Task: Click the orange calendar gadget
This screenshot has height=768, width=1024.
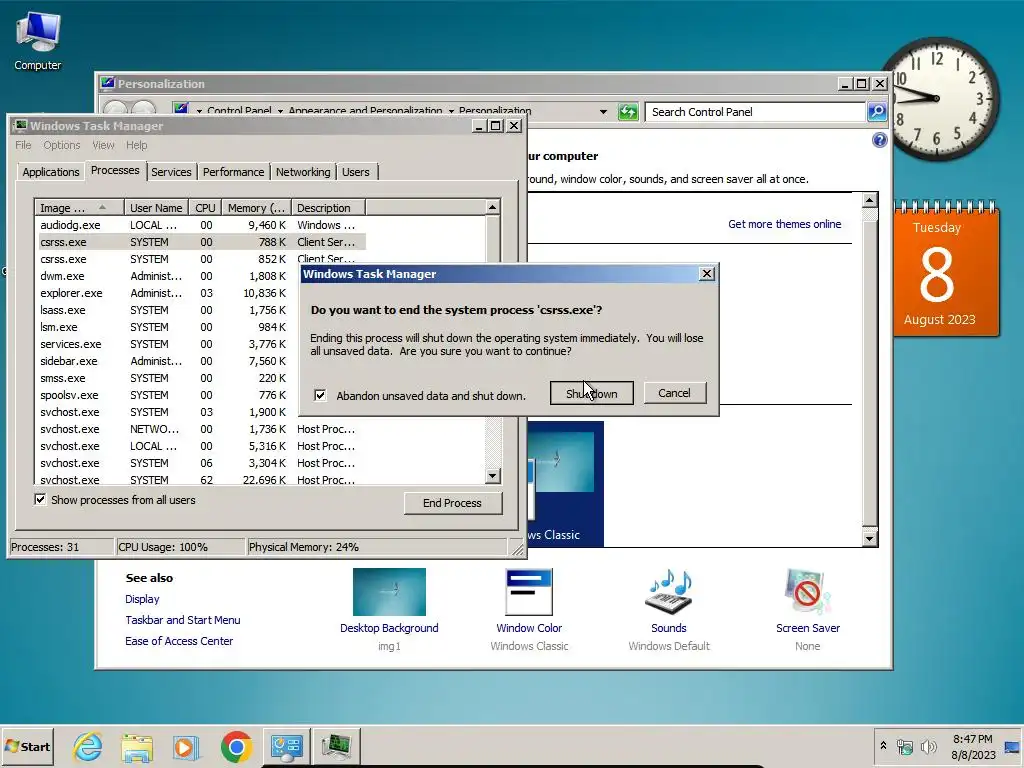Action: coord(946,270)
